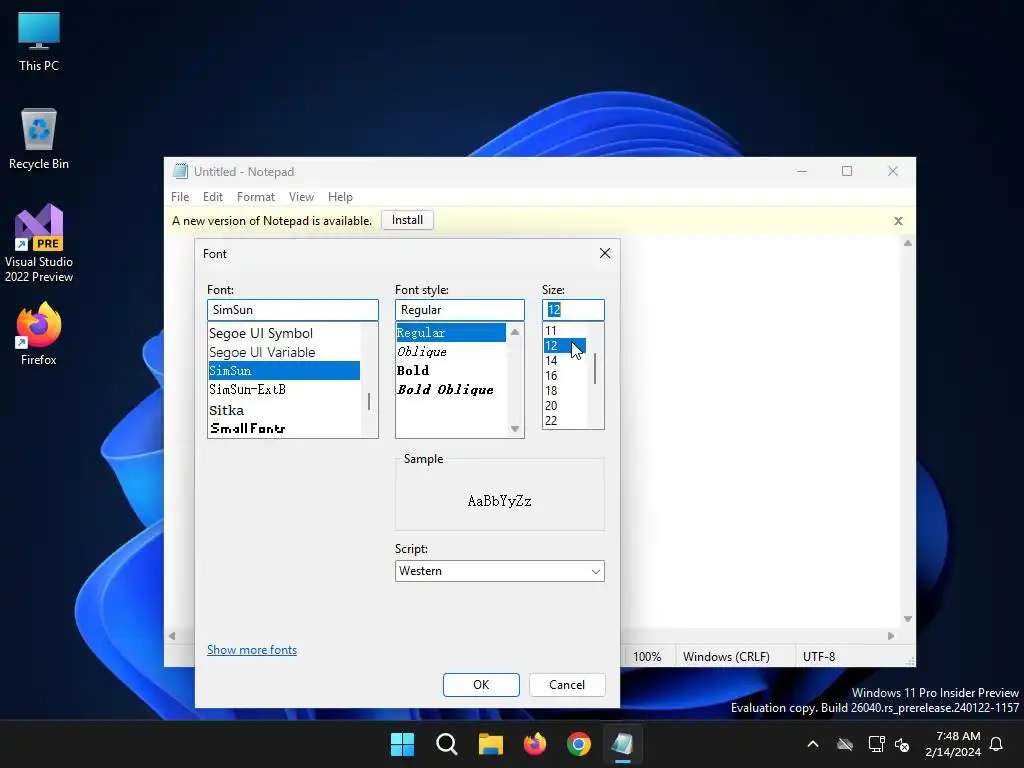Image resolution: width=1024 pixels, height=768 pixels.
Task: Click the Notepad horizontal scroll right arrow
Action: (891, 635)
